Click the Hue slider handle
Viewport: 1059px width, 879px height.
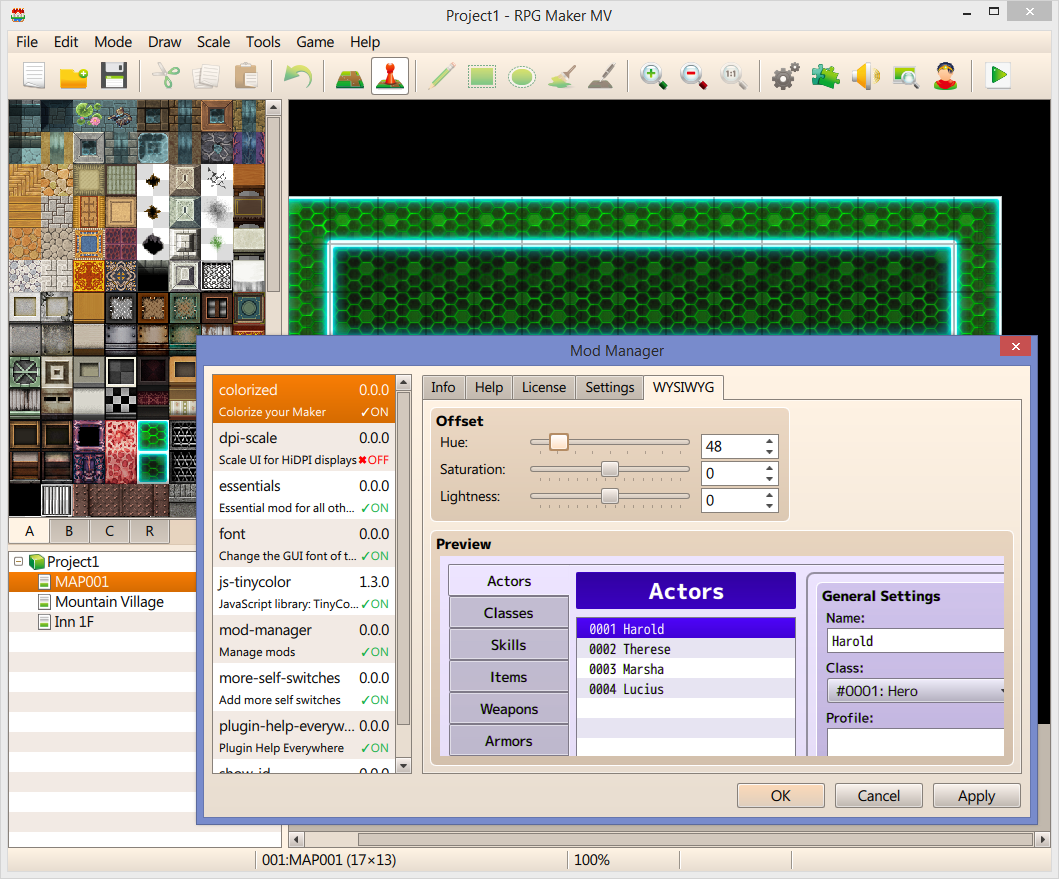click(559, 443)
